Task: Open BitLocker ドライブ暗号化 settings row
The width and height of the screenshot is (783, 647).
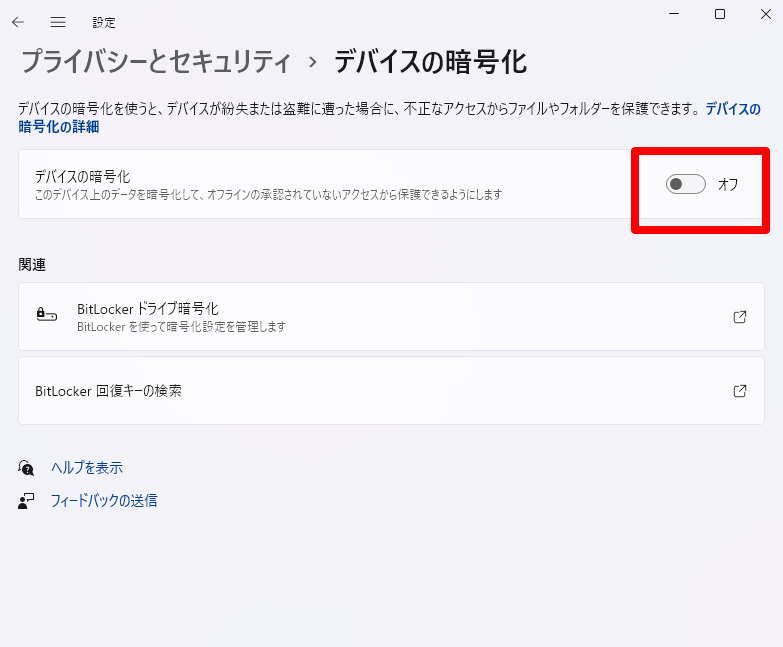Action: 380,317
